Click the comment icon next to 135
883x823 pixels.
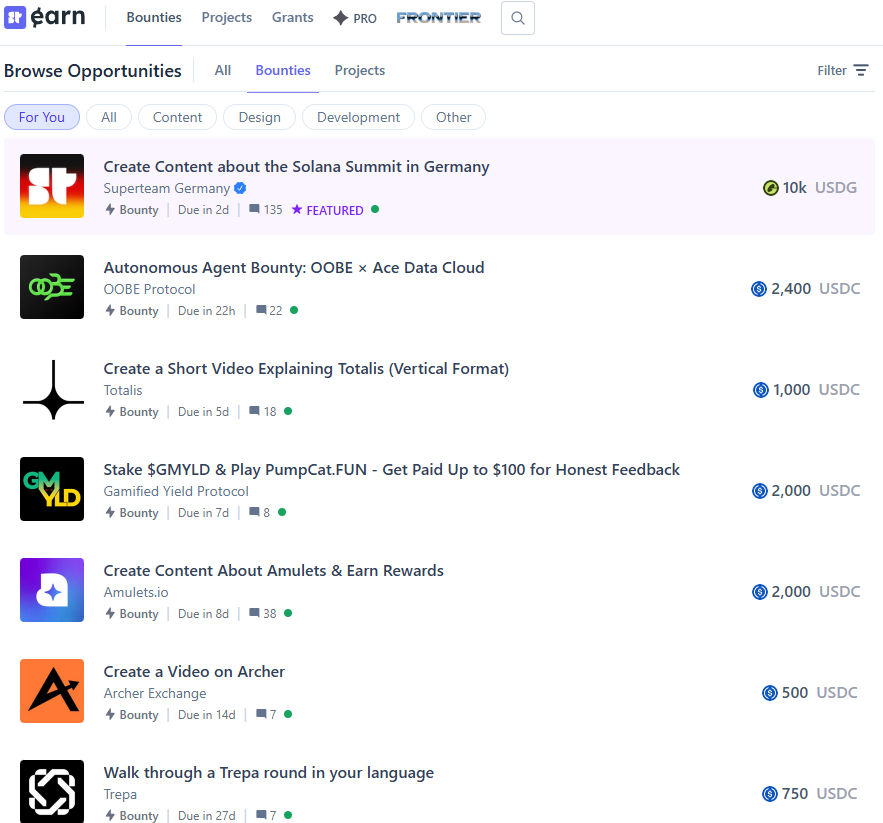click(x=255, y=210)
